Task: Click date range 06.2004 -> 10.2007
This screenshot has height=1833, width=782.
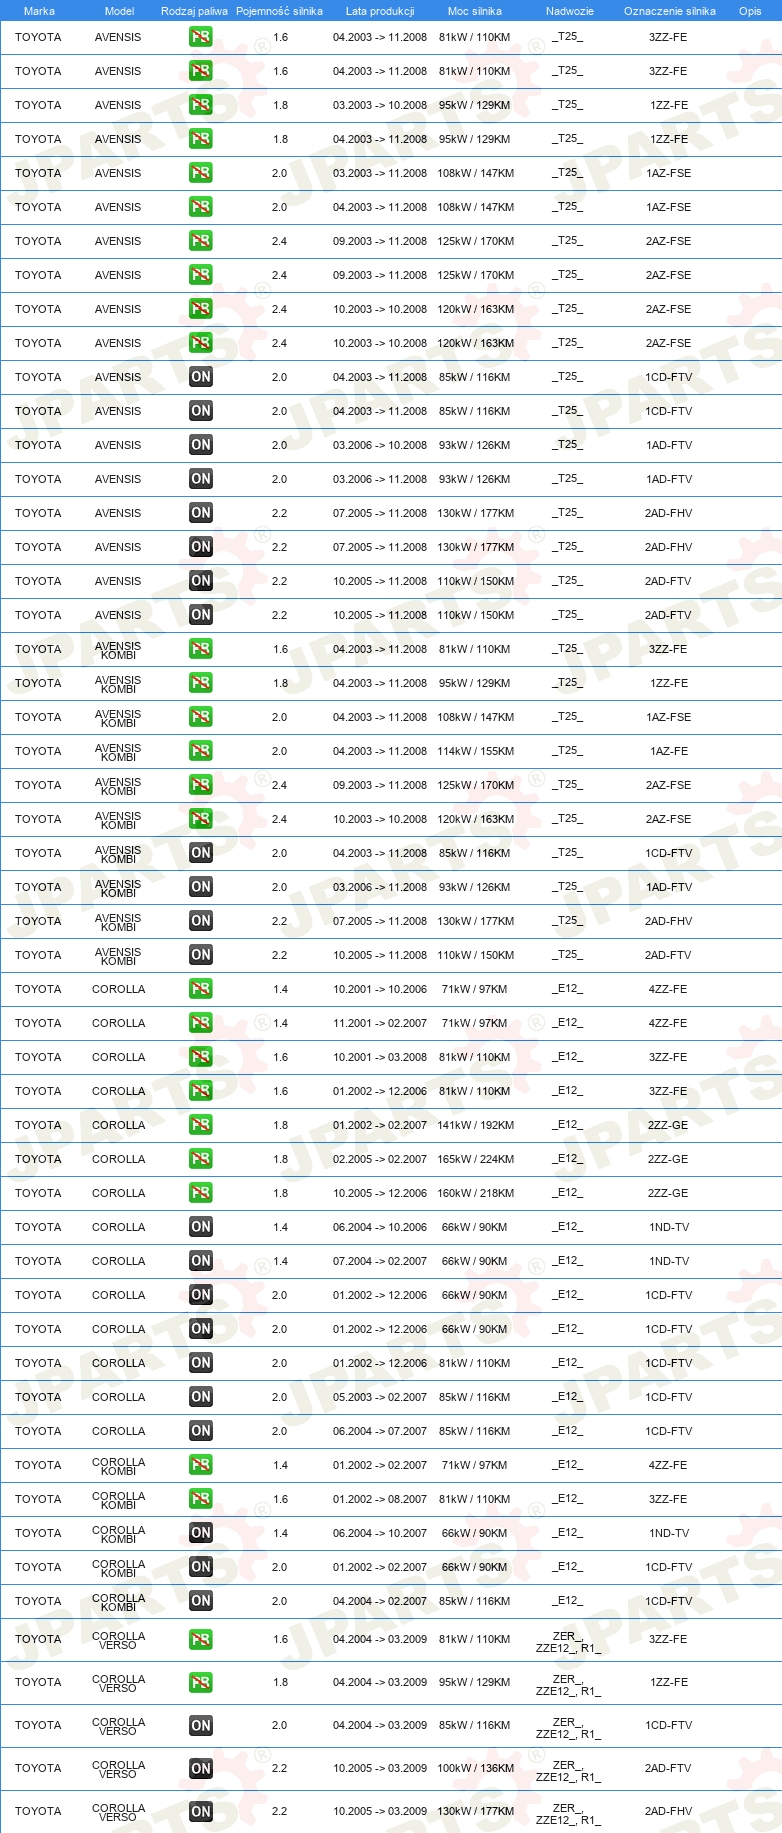Action: coord(380,1533)
